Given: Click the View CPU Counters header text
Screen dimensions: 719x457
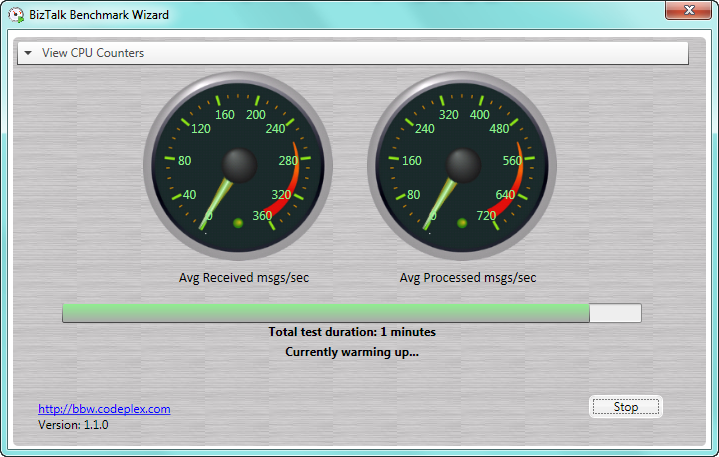Looking at the screenshot, I should click(93, 53).
